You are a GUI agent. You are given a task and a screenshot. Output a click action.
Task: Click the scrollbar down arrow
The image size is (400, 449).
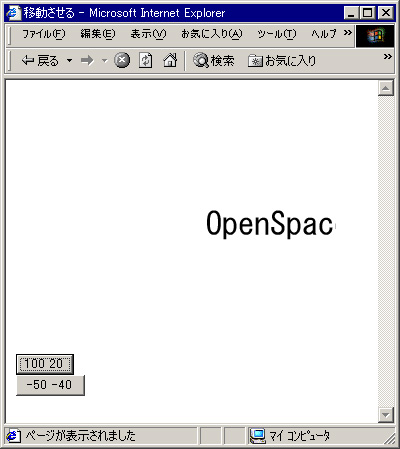coord(386,415)
